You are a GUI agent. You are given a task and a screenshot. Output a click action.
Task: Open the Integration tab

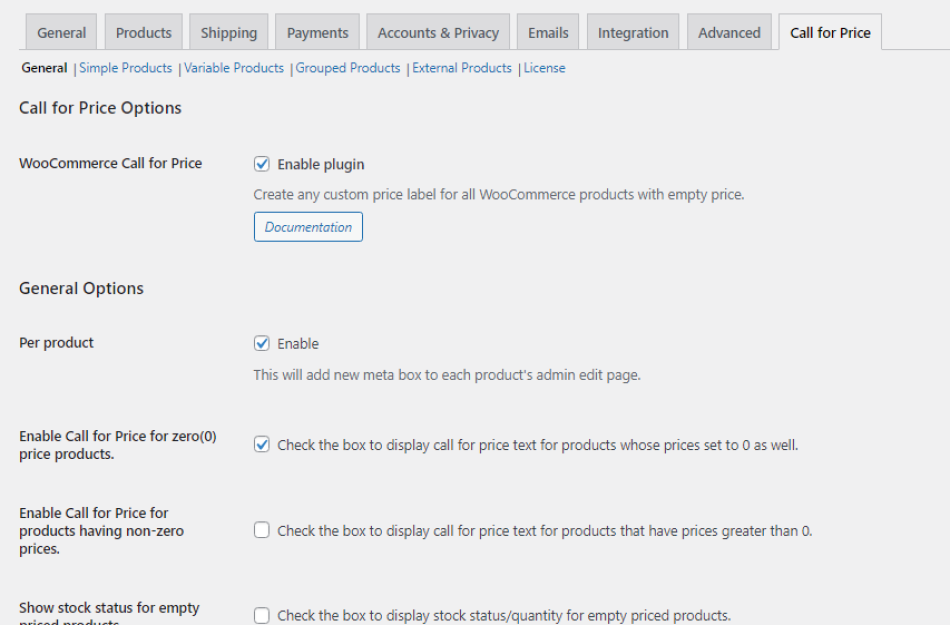tap(632, 32)
